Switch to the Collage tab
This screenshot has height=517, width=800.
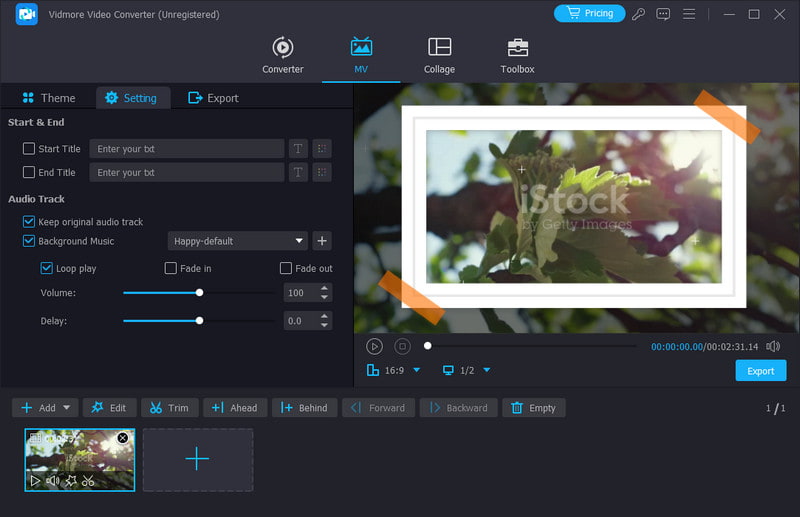(439, 56)
